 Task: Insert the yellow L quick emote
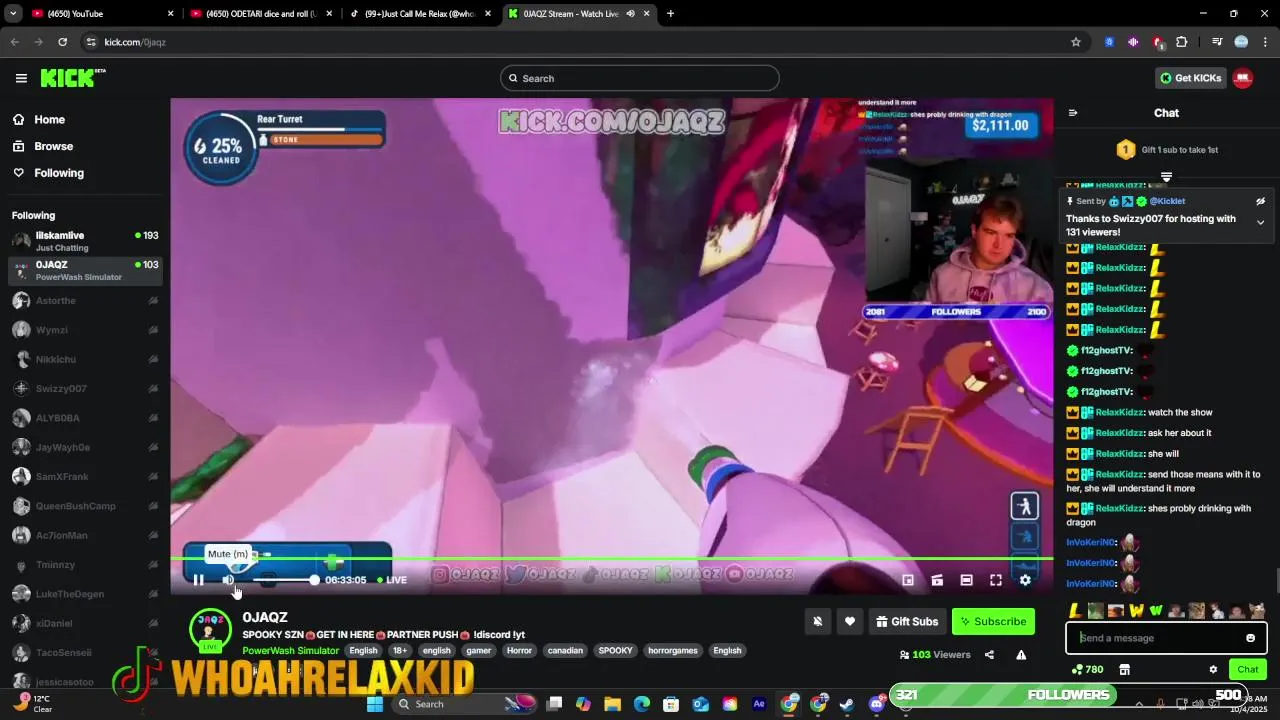pyautogui.click(x=1075, y=611)
